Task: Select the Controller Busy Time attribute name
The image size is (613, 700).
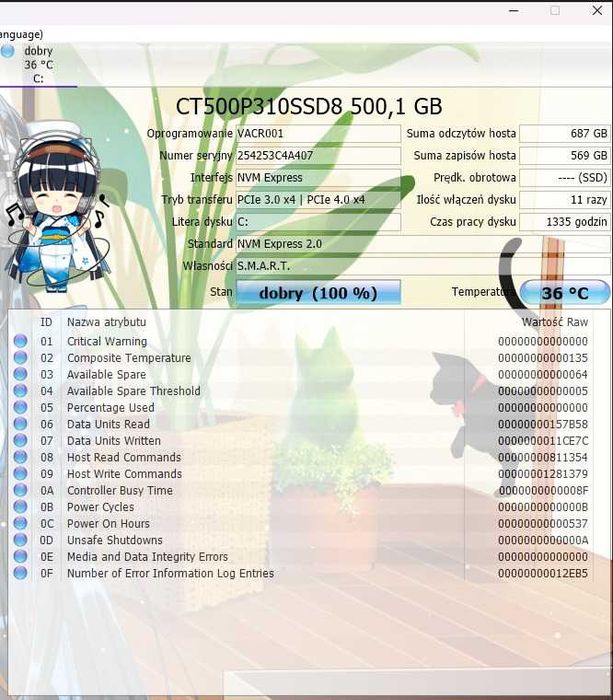Action: click(x=120, y=490)
